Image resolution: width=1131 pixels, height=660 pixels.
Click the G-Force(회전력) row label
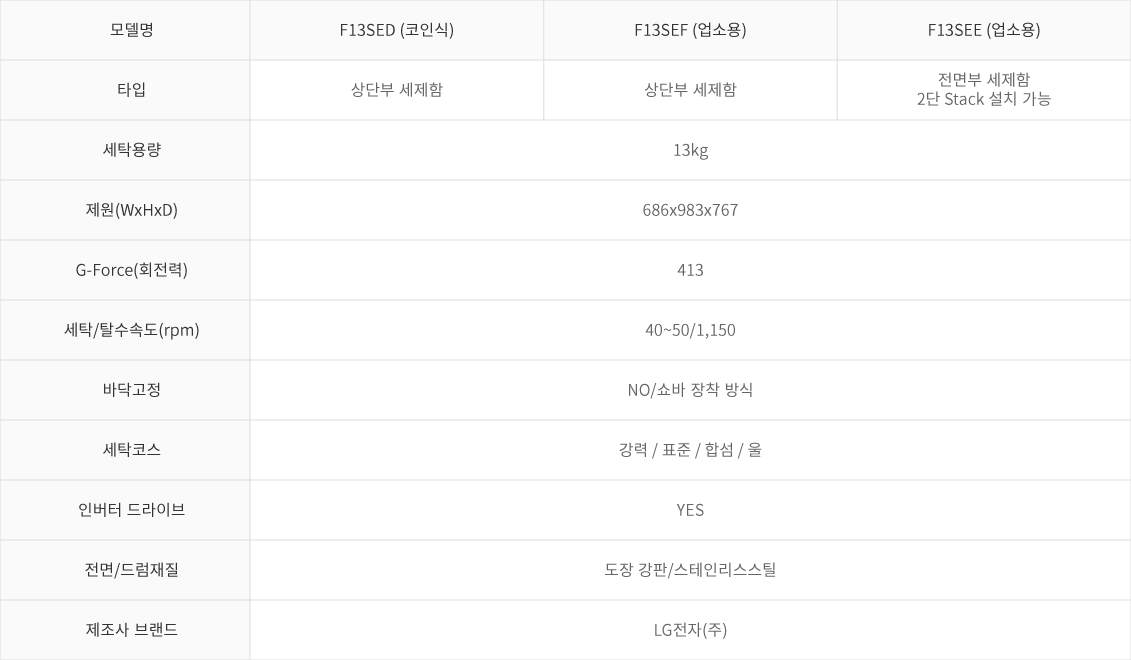tap(131, 270)
